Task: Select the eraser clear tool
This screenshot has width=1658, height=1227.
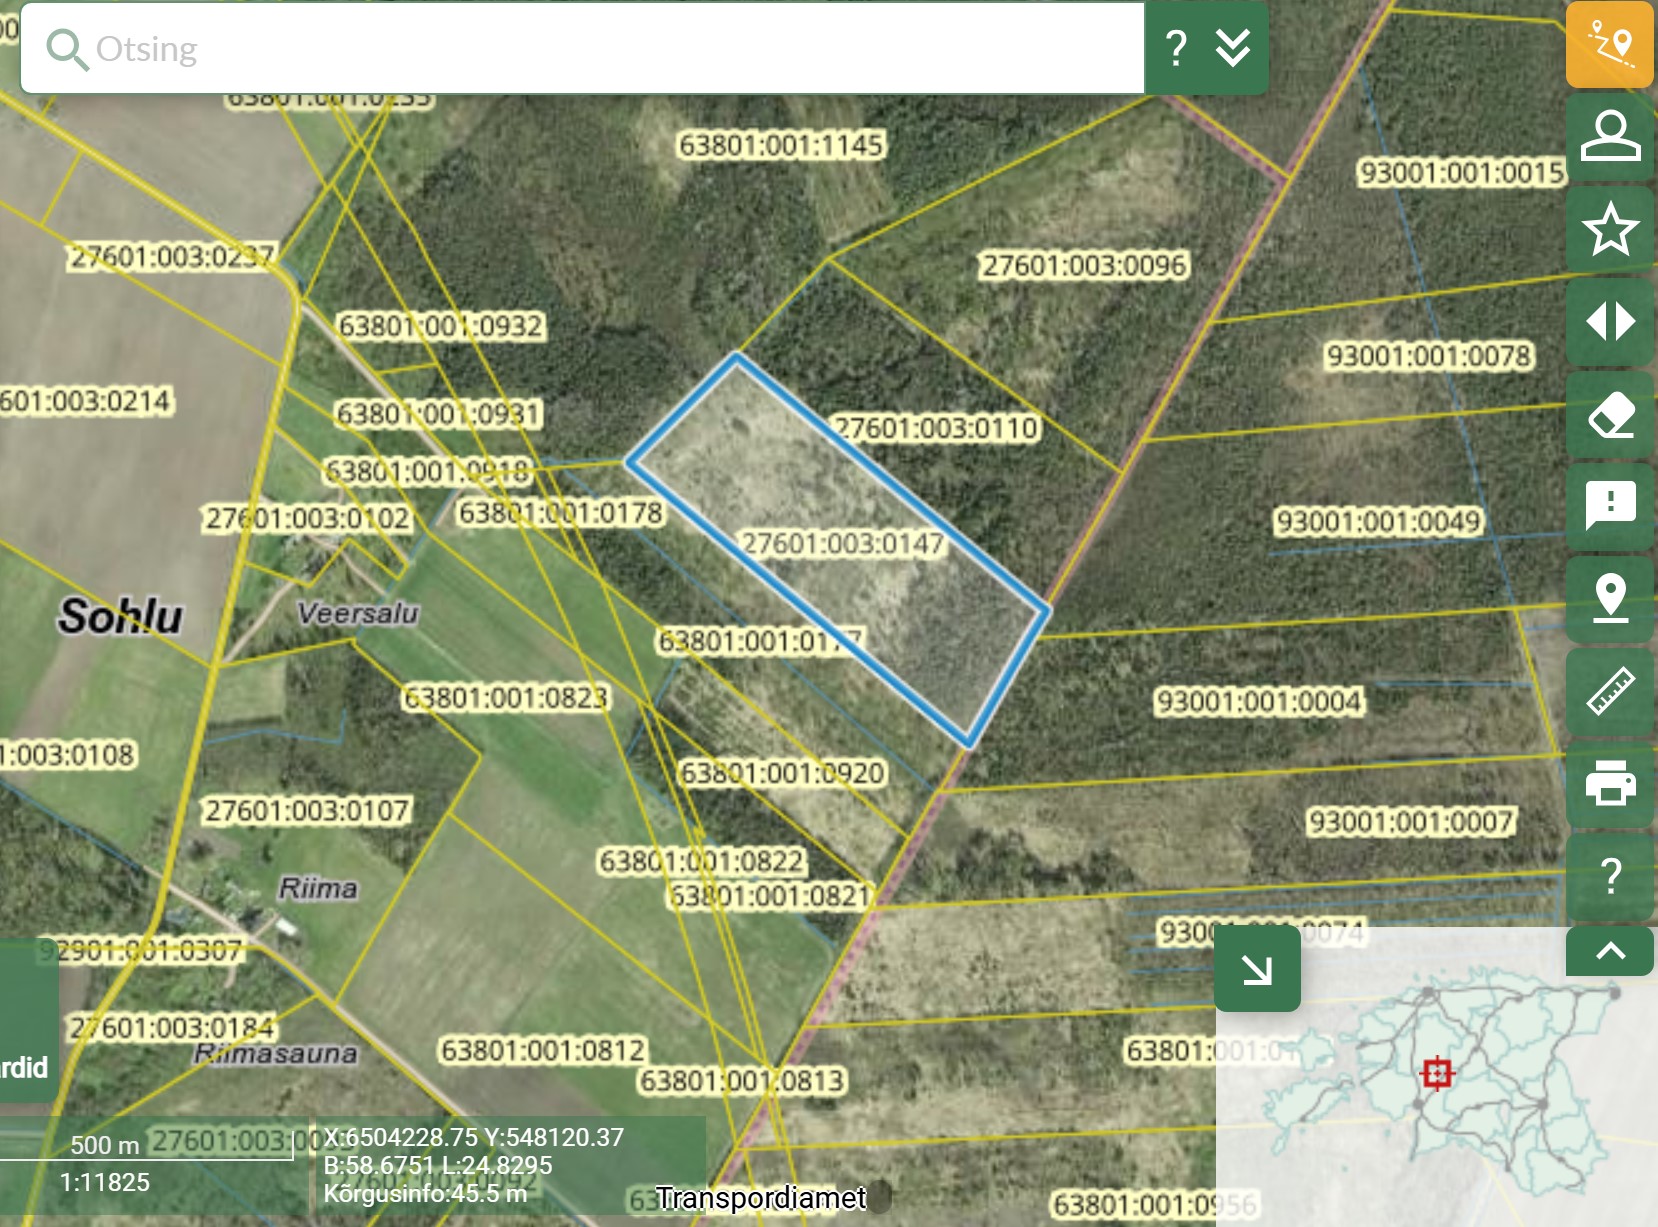Action: 1609,414
